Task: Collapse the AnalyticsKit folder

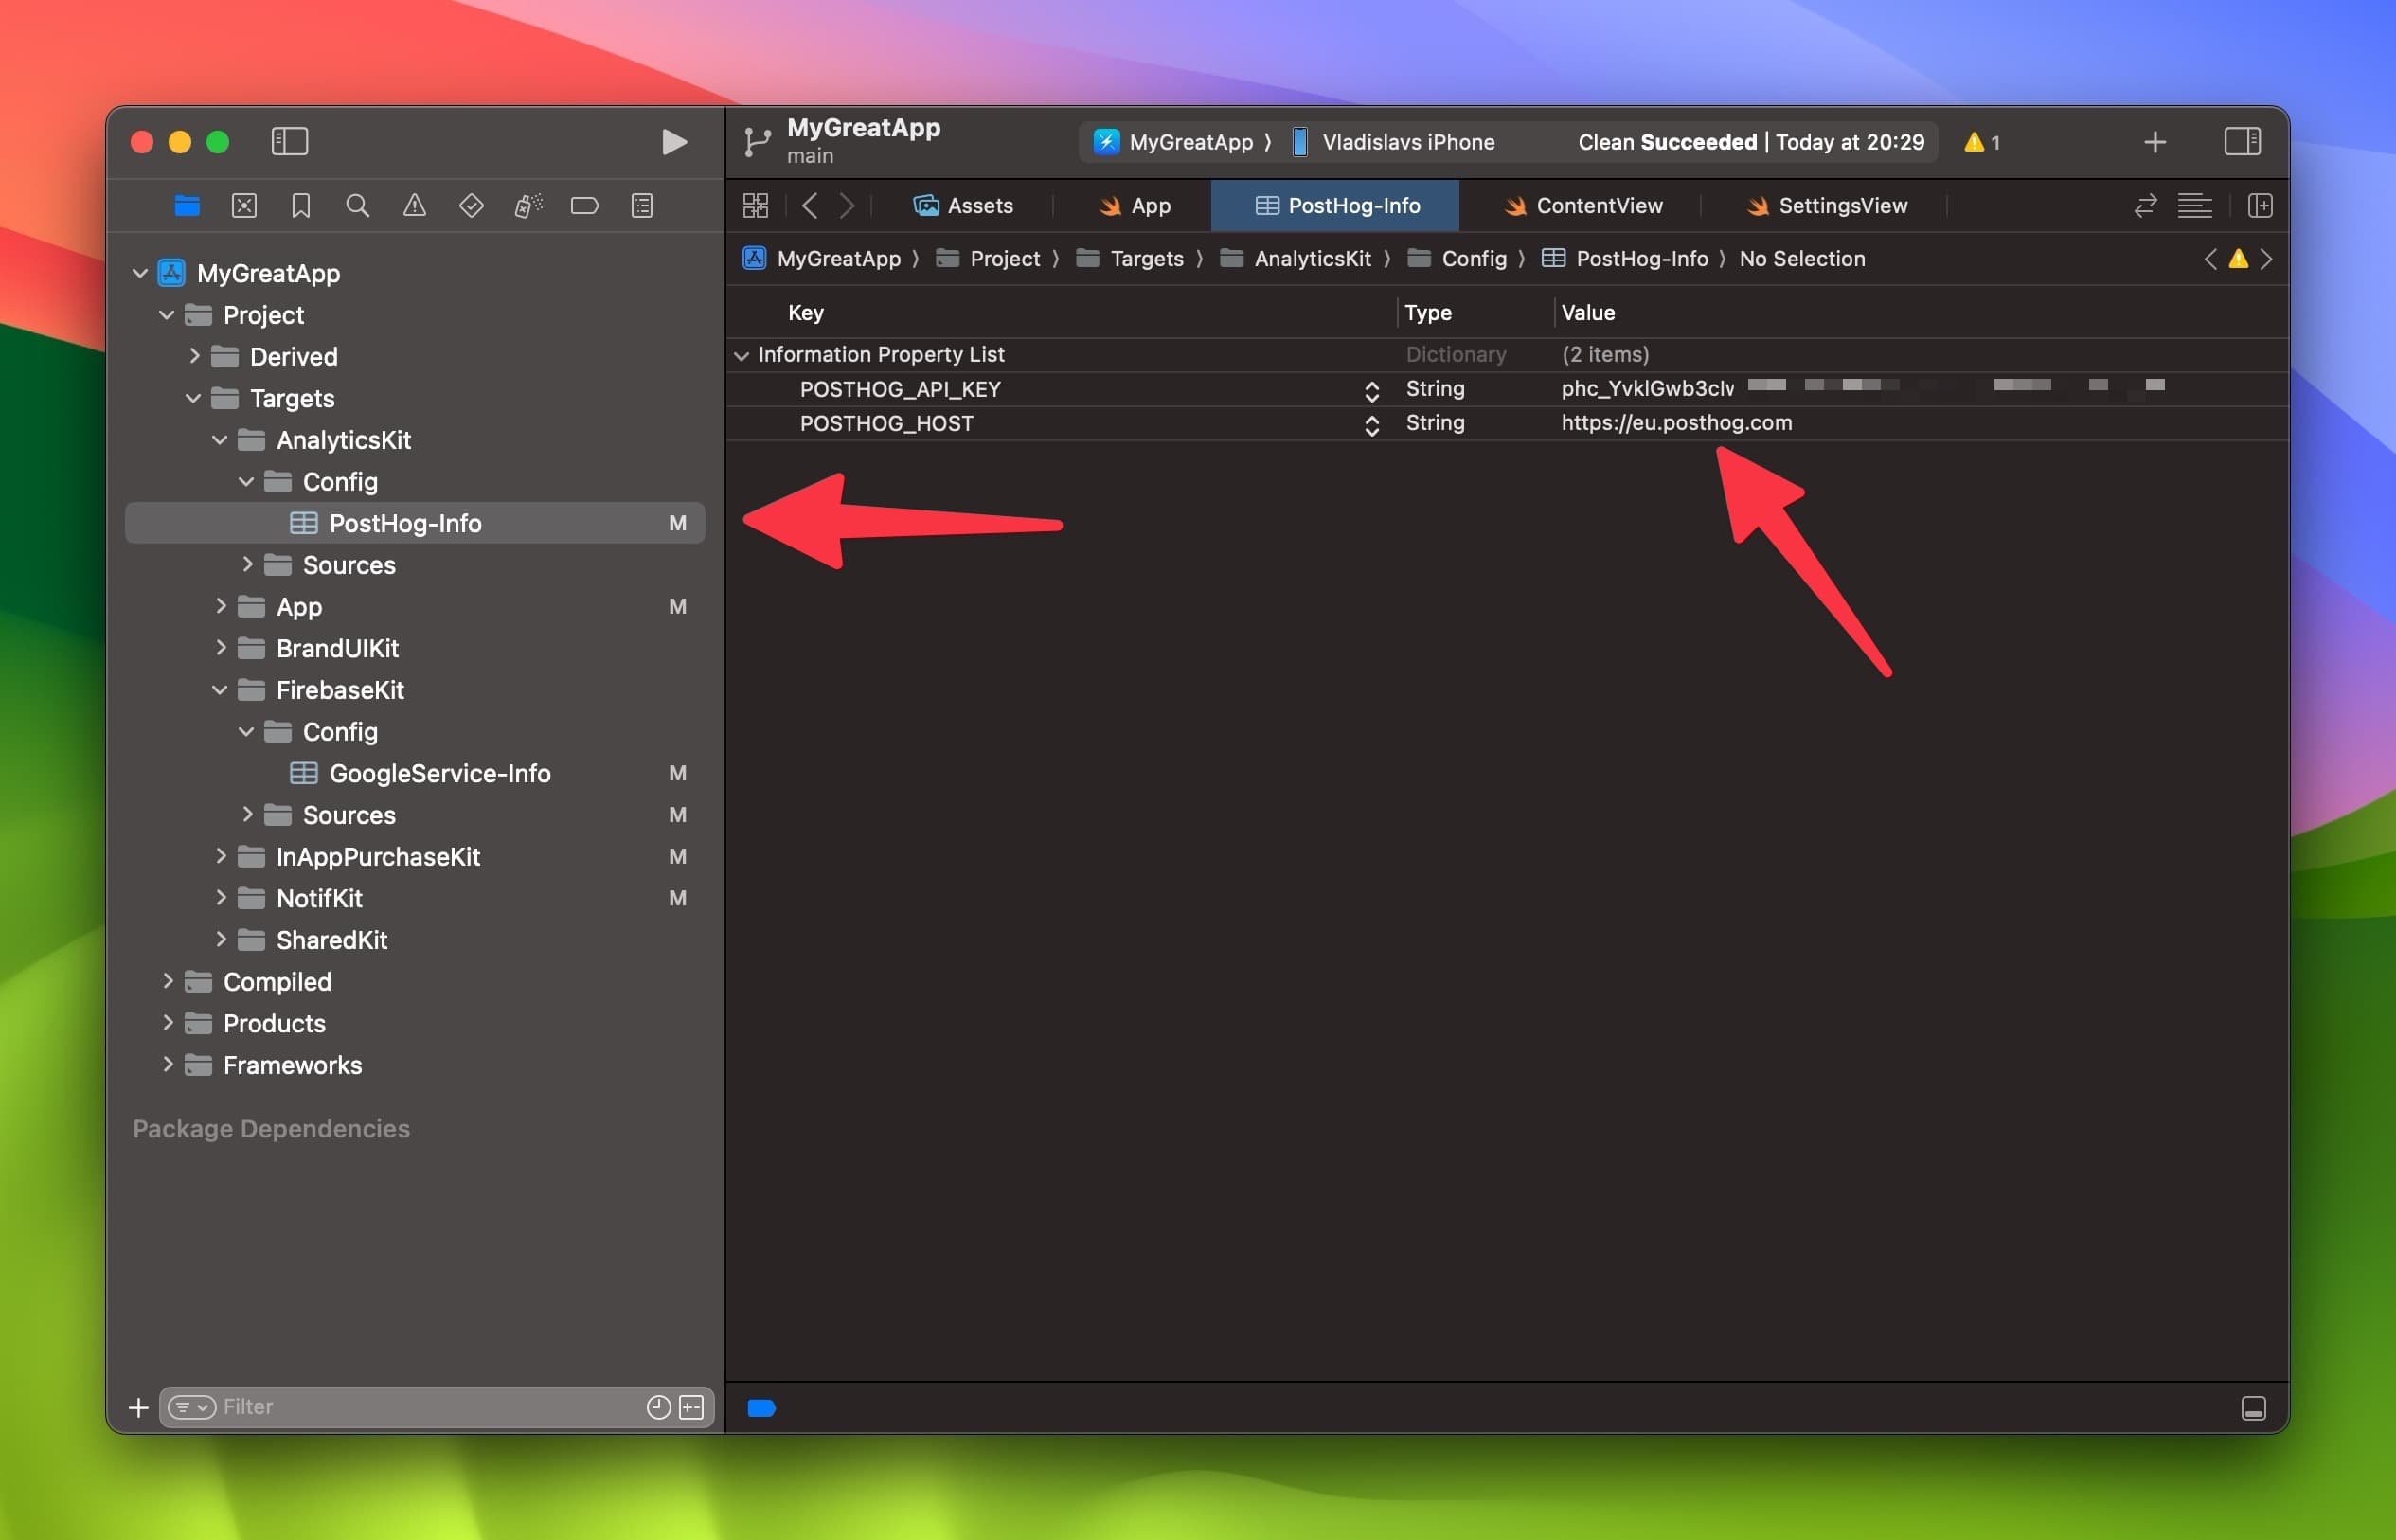Action: coord(220,440)
